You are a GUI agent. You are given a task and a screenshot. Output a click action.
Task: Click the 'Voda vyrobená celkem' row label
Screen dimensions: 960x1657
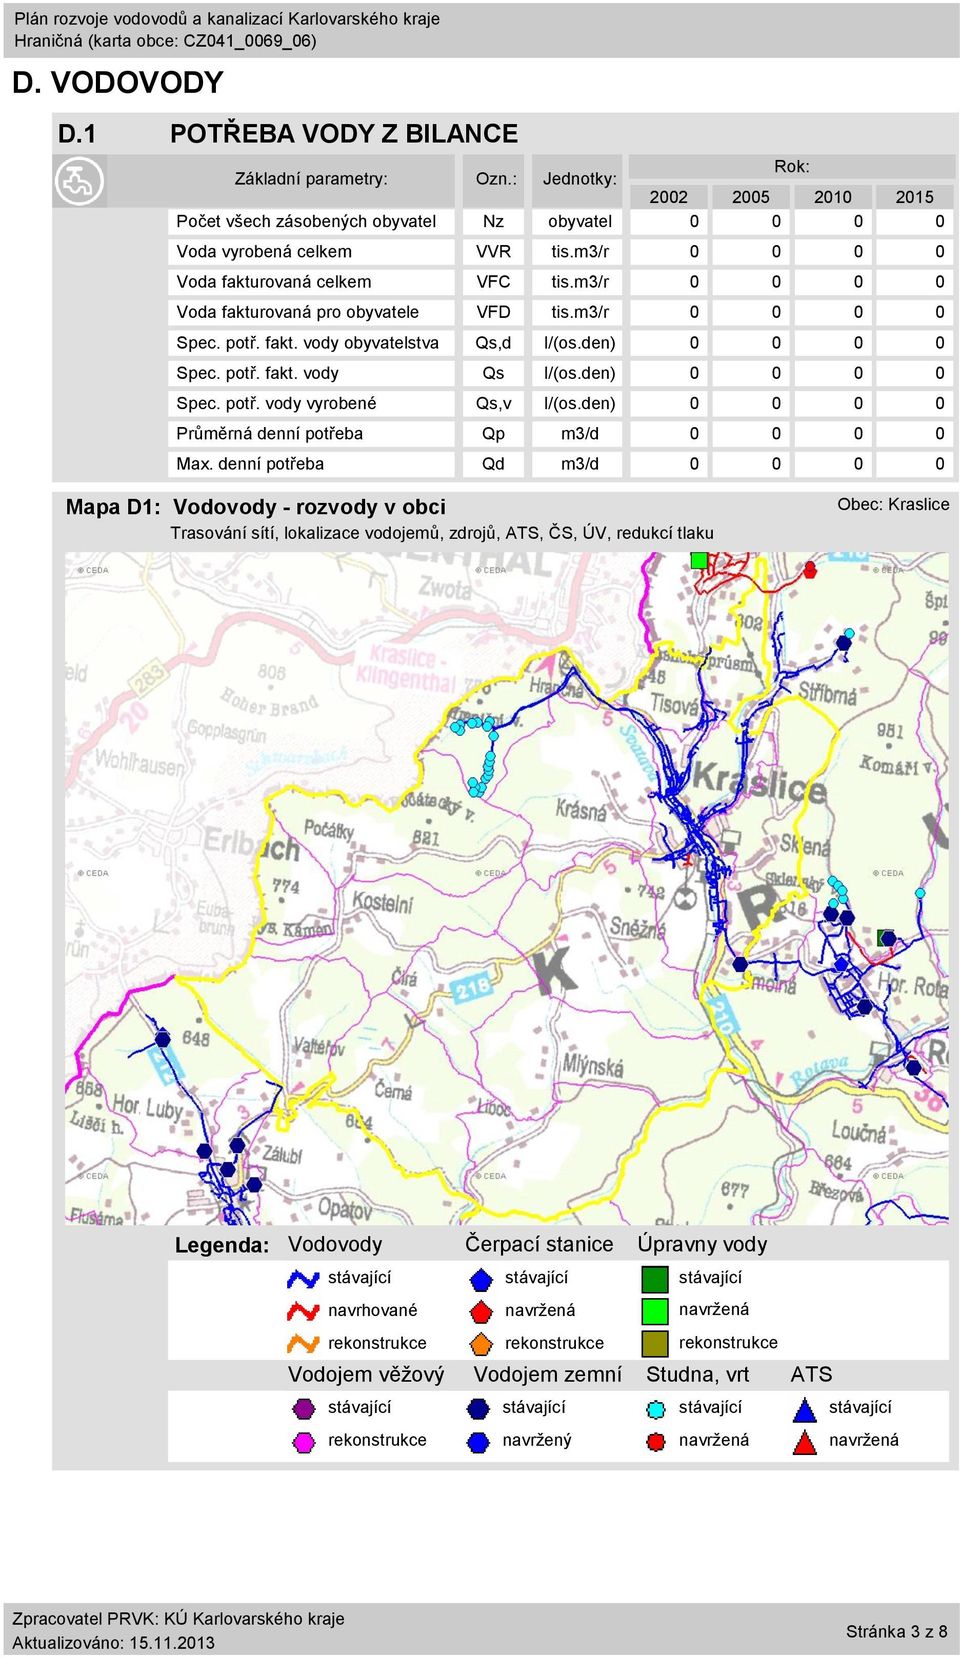click(264, 251)
